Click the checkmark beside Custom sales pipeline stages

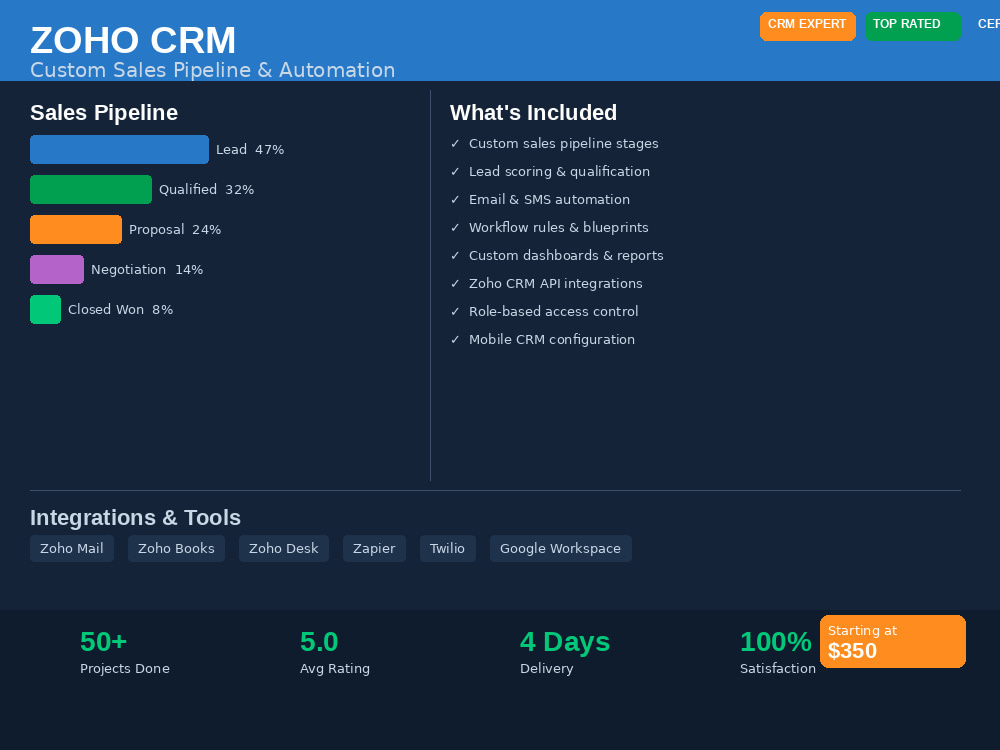coord(455,143)
